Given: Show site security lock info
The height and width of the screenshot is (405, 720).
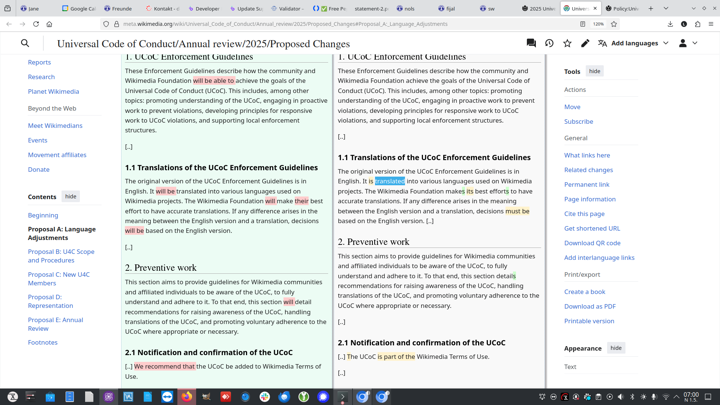Looking at the screenshot, I should pos(117,24).
